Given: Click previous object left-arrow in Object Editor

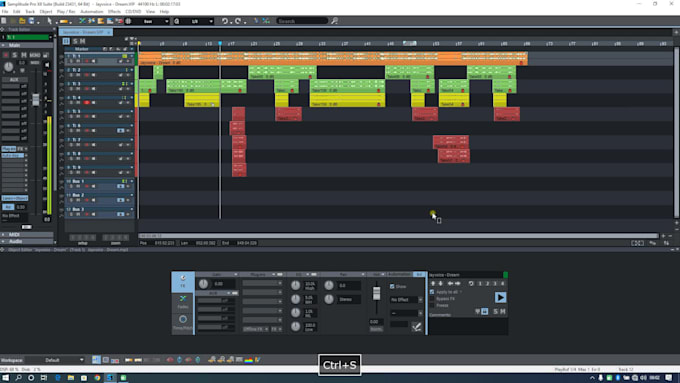Looking at the screenshot, I should (x=450, y=283).
